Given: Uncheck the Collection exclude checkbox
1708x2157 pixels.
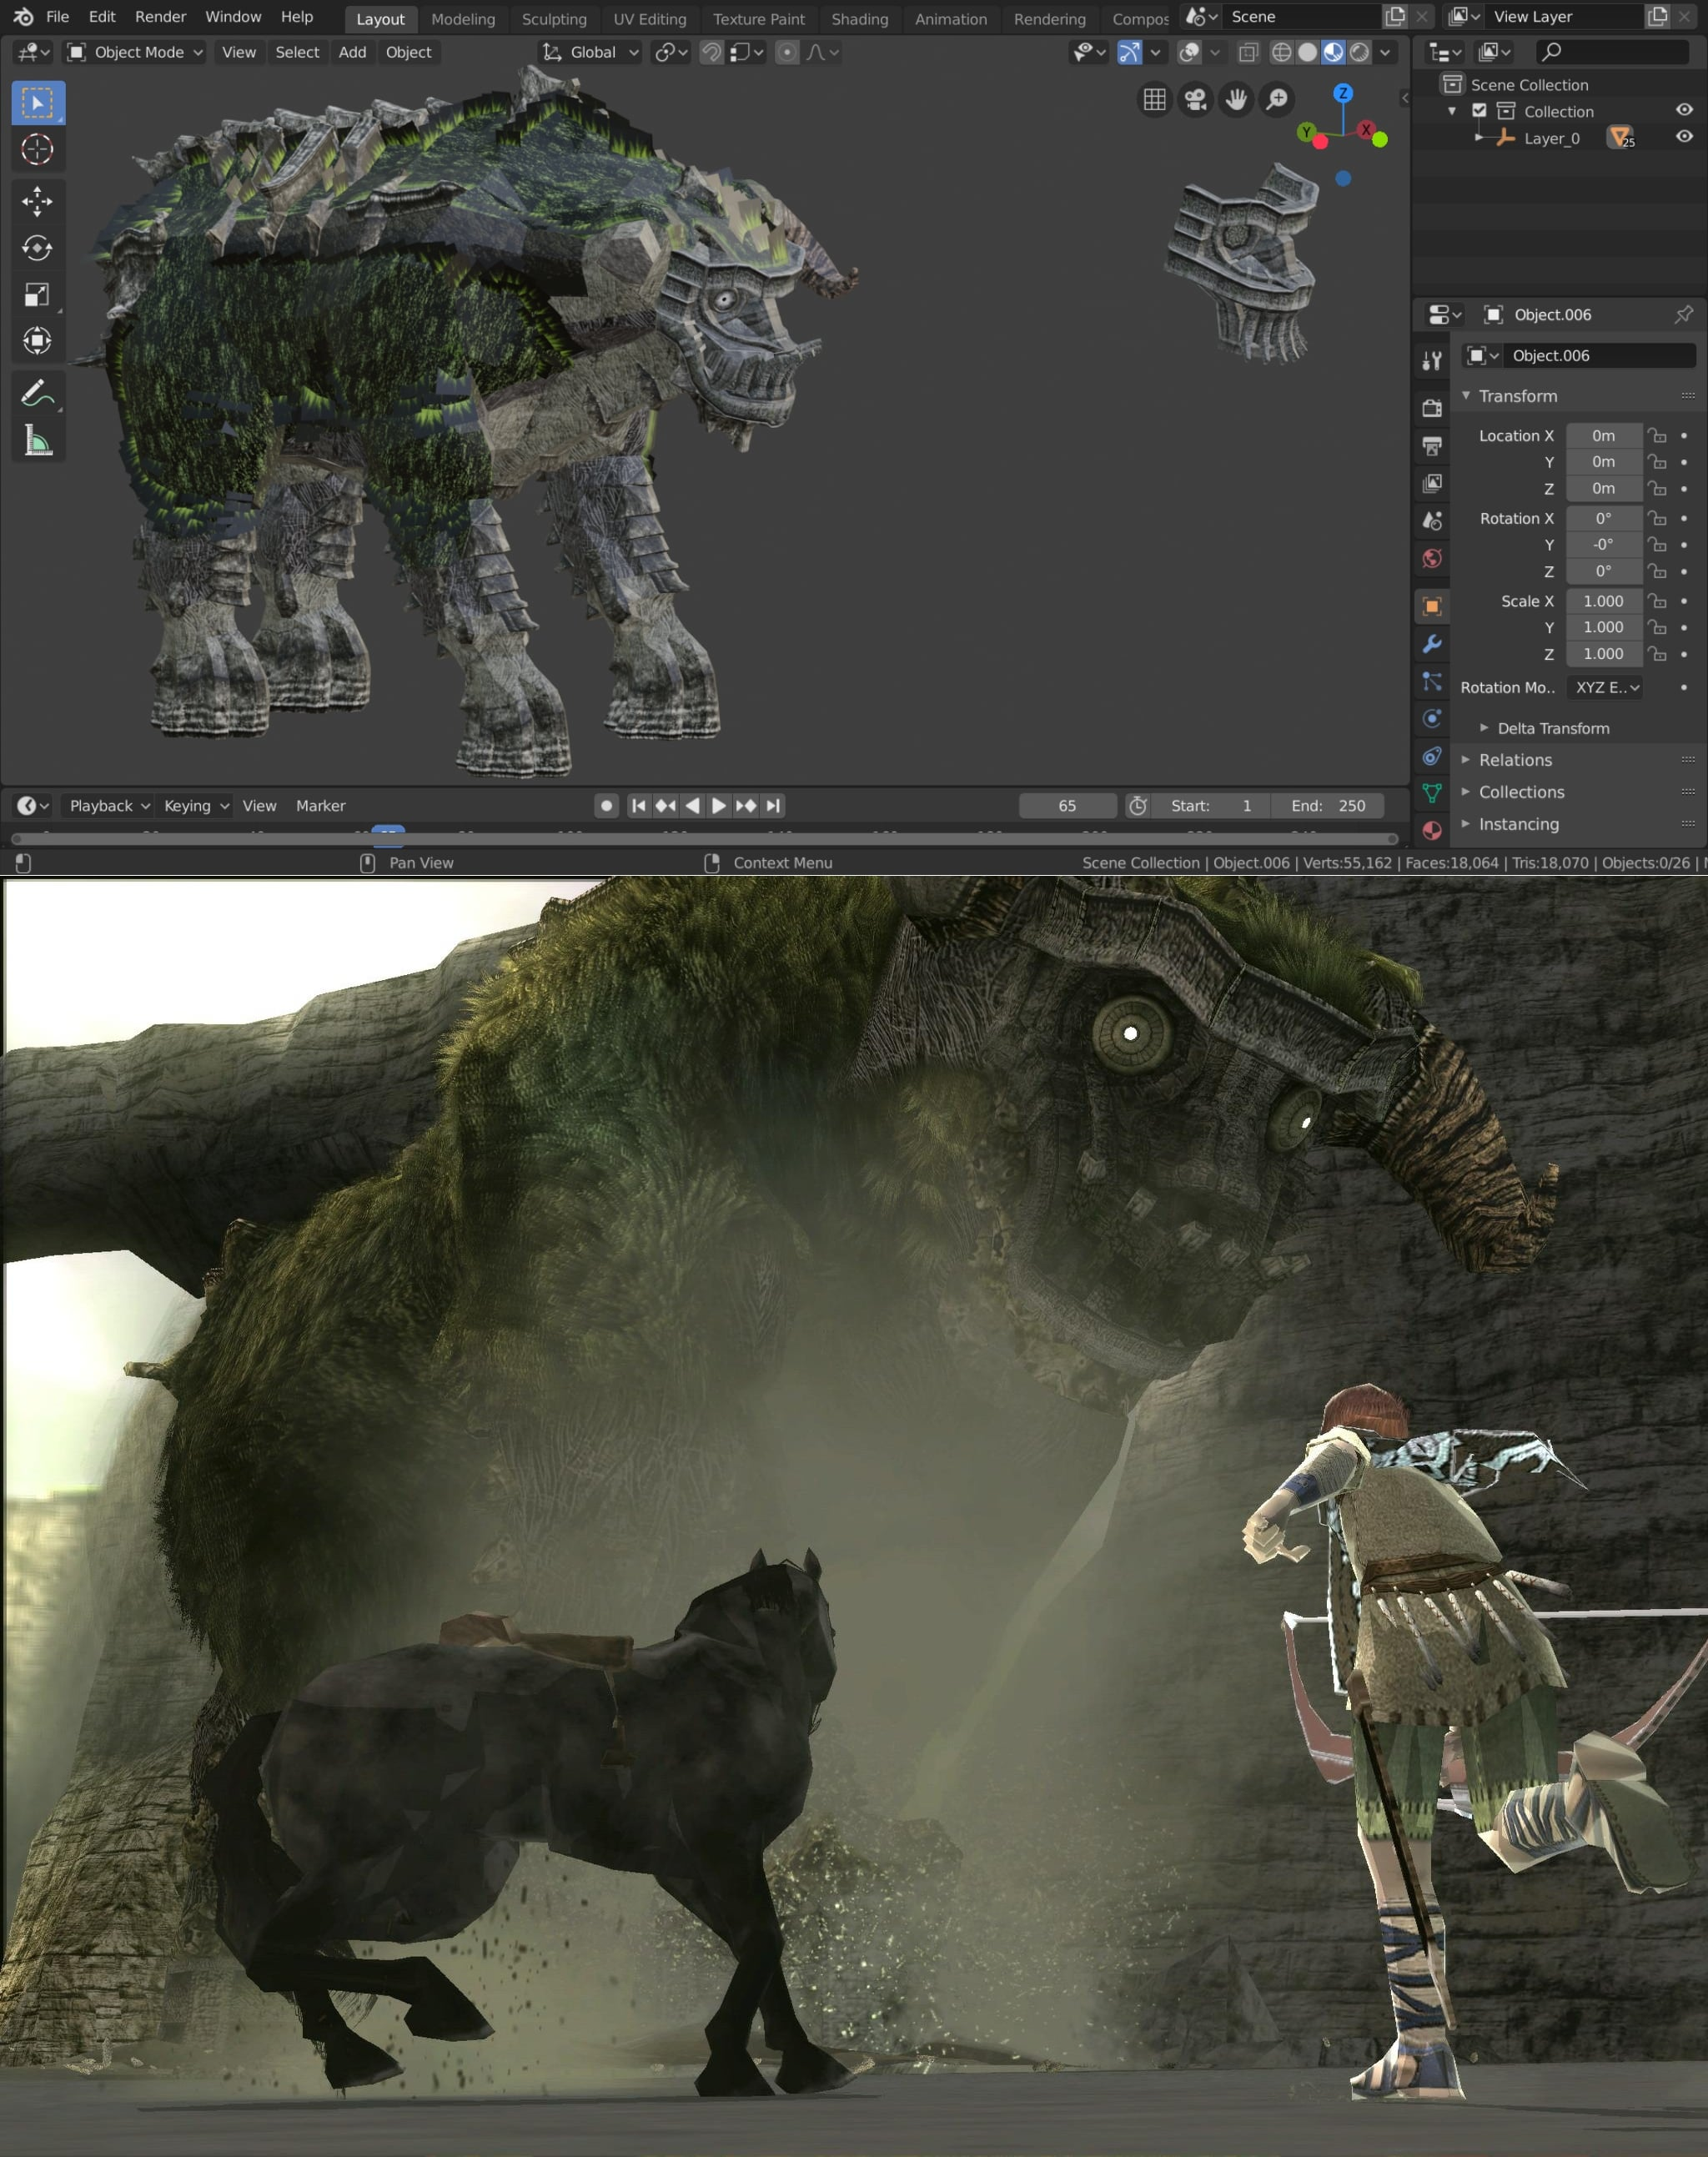Looking at the screenshot, I should (1479, 111).
